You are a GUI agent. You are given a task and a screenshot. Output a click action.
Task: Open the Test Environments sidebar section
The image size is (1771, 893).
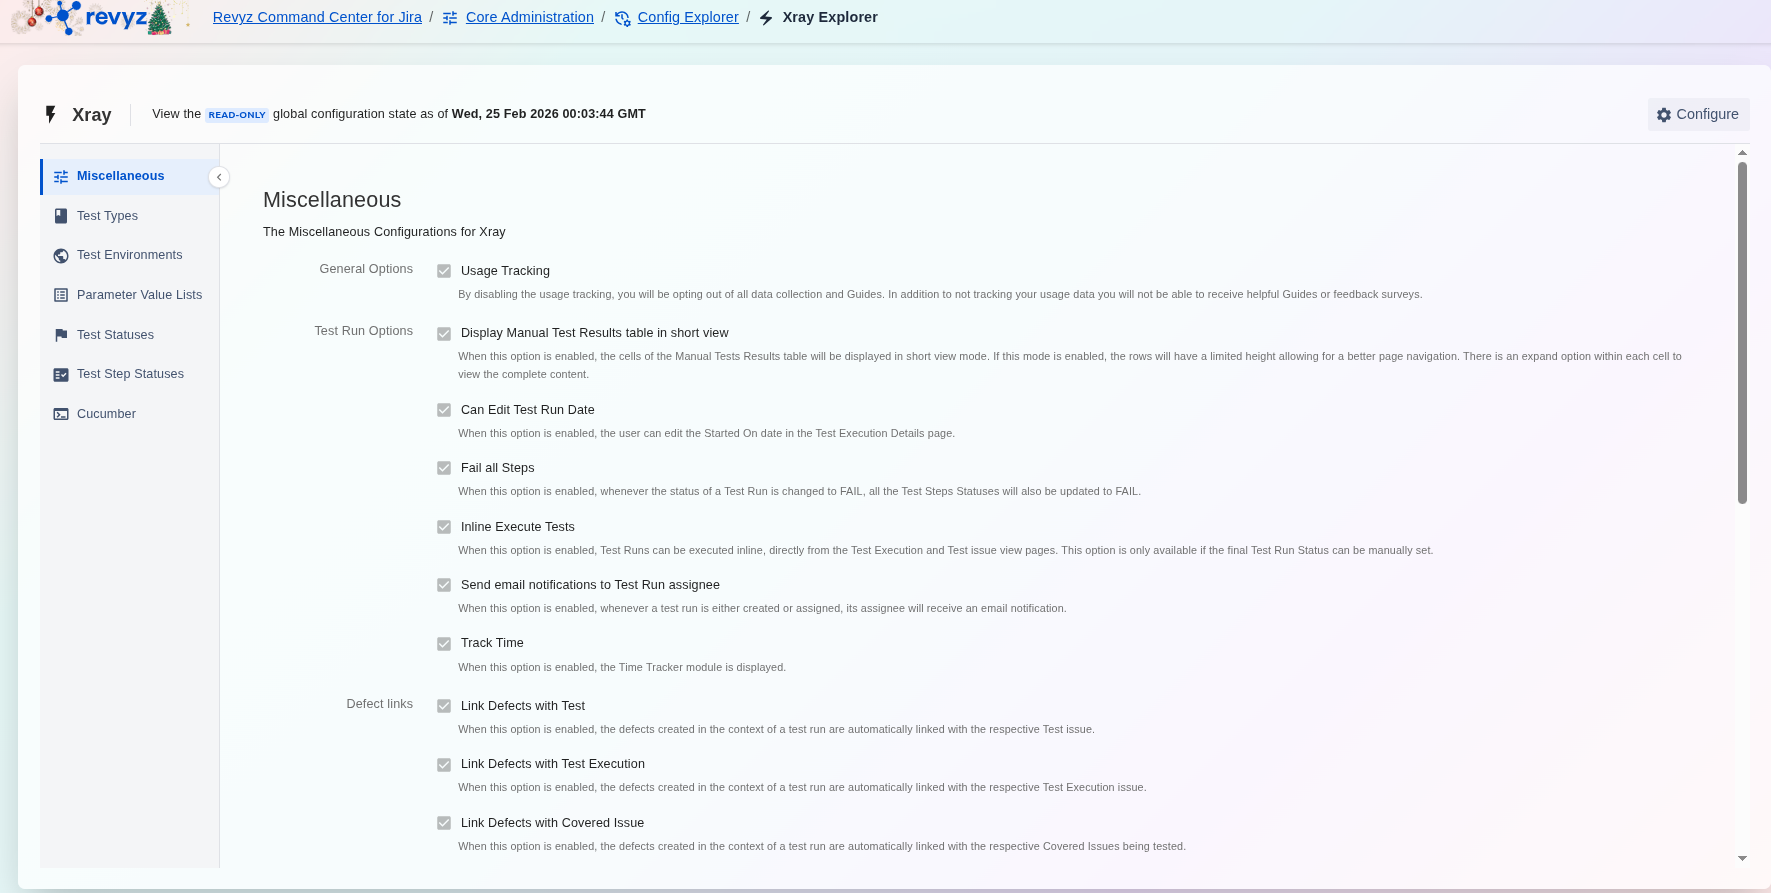pyautogui.click(x=129, y=255)
